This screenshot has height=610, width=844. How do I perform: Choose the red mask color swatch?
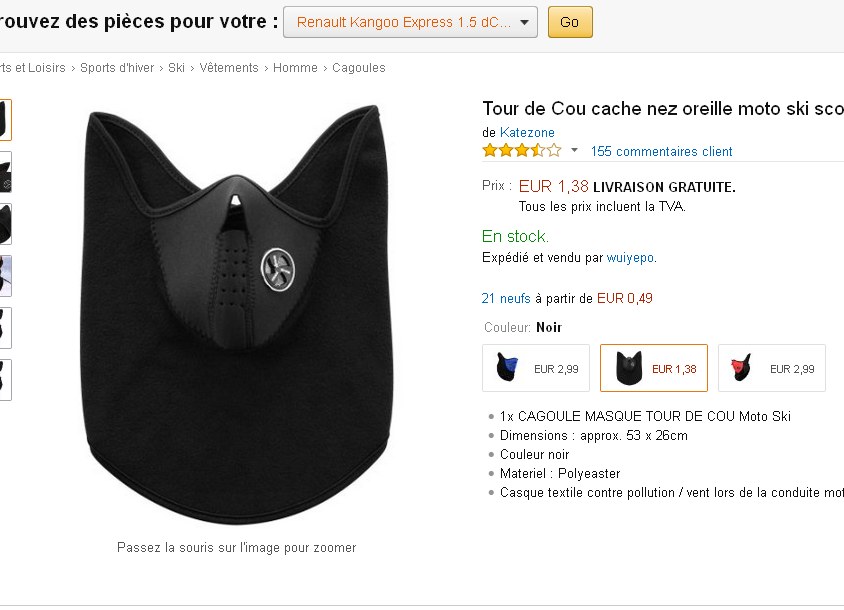772,368
